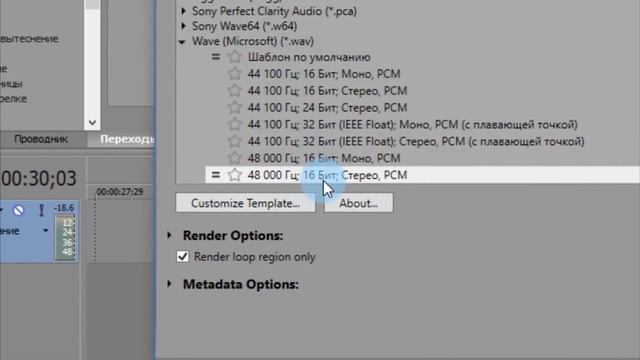The image size is (640, 360).
Task: Select 44 100 Гц 32 Бит IEEE Float Стерео template
Action: [416, 141]
